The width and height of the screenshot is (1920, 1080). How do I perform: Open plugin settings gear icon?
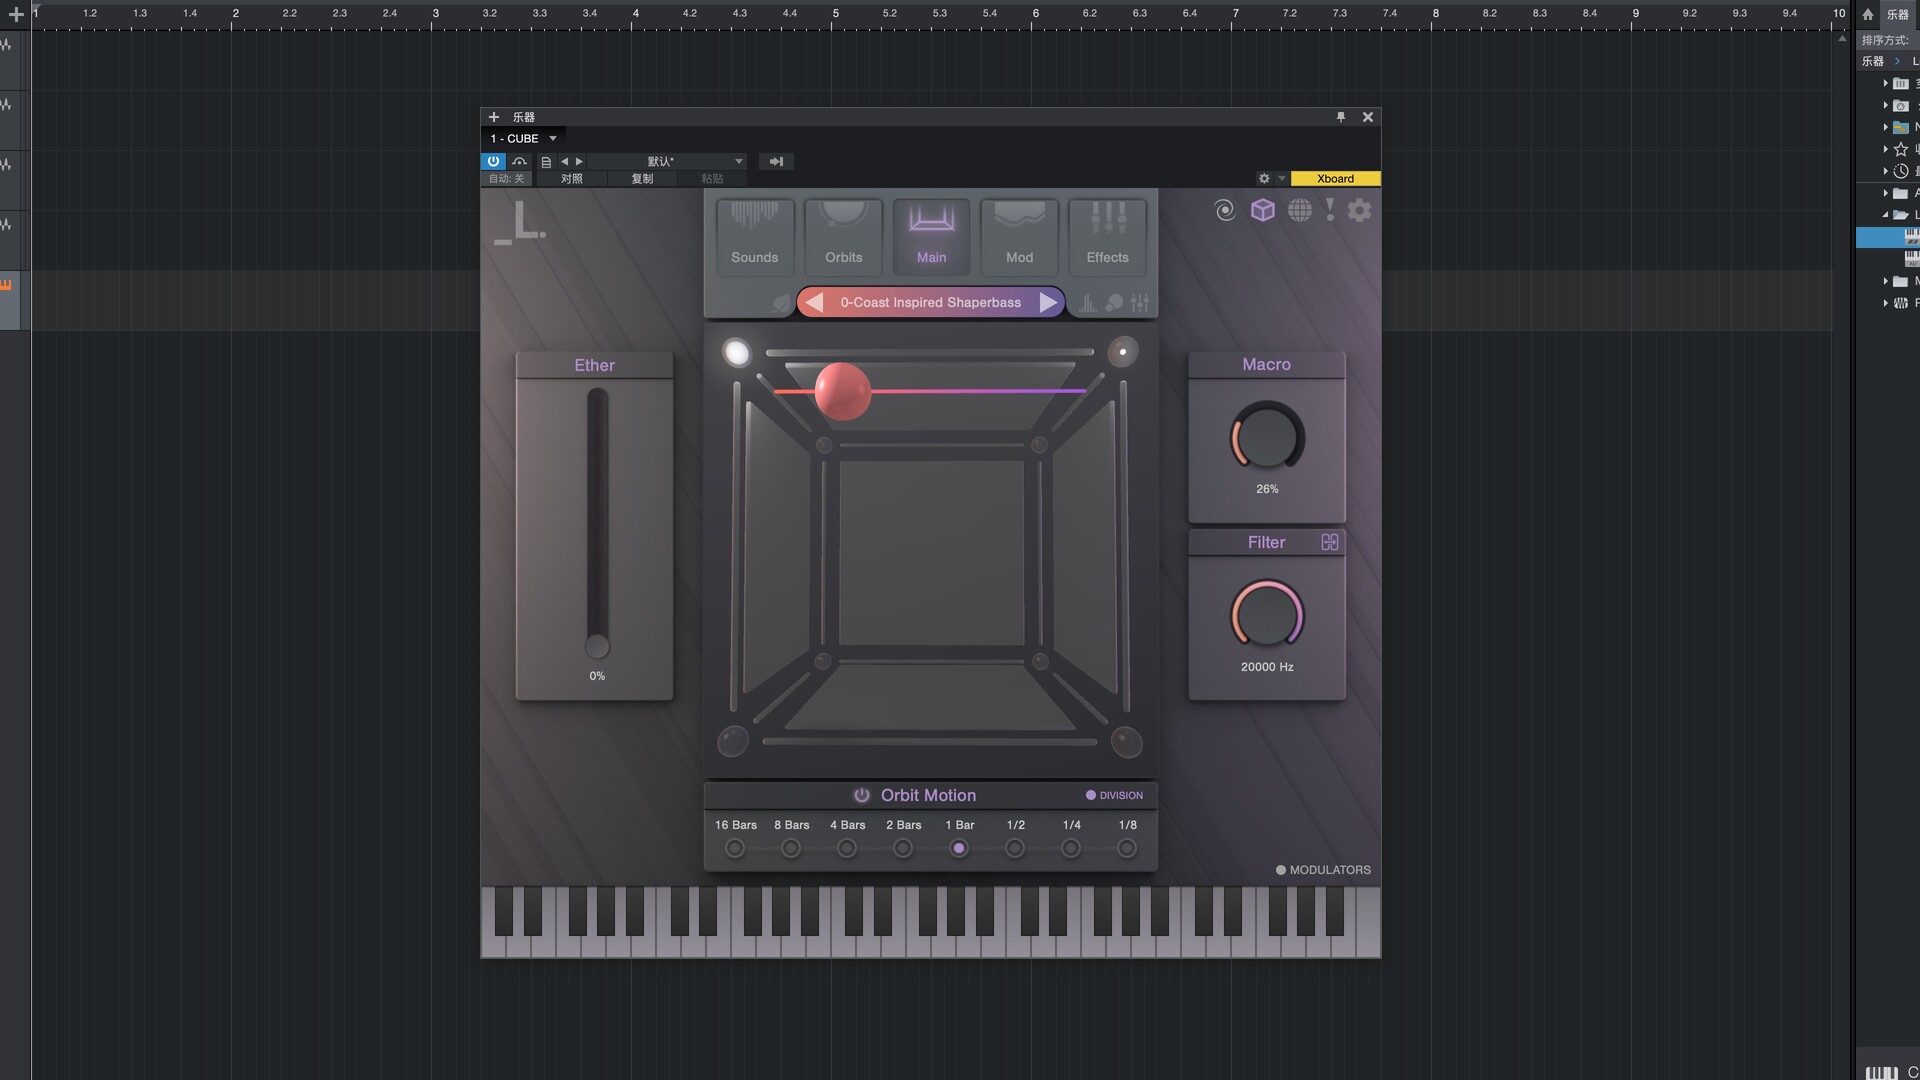click(x=1359, y=210)
